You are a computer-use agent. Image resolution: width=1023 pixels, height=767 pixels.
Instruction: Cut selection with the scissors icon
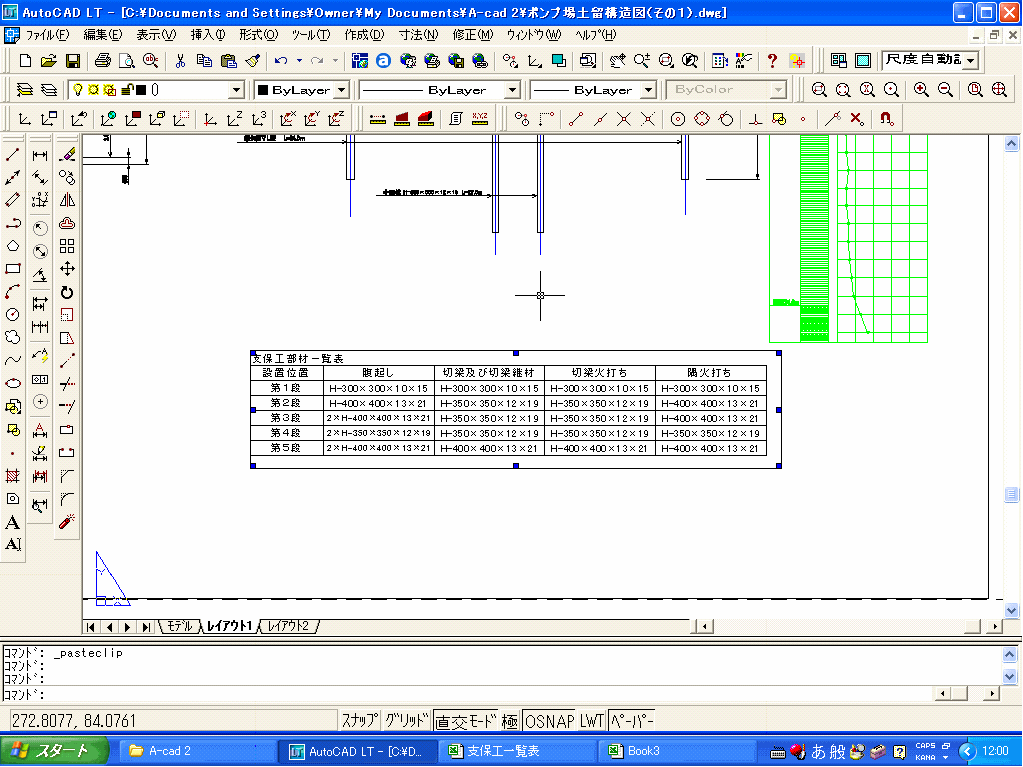pos(180,61)
